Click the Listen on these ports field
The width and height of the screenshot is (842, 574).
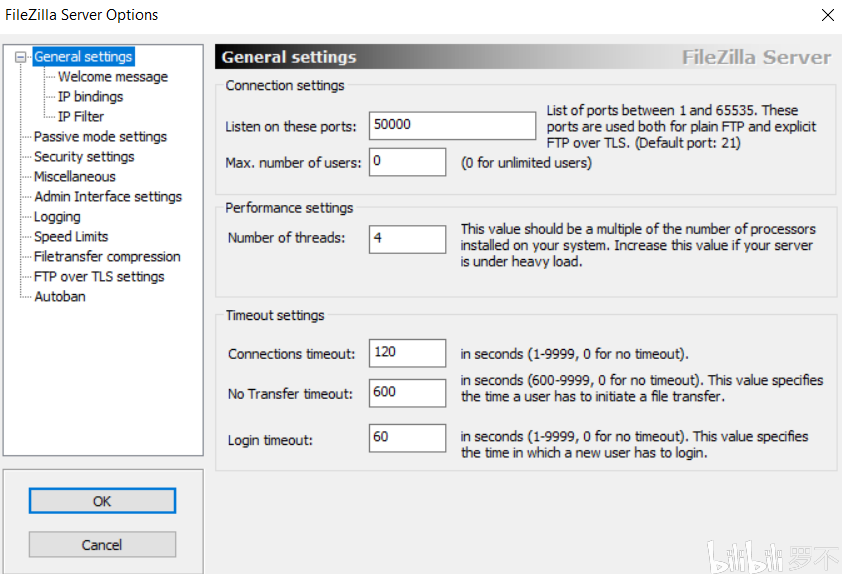(452, 126)
